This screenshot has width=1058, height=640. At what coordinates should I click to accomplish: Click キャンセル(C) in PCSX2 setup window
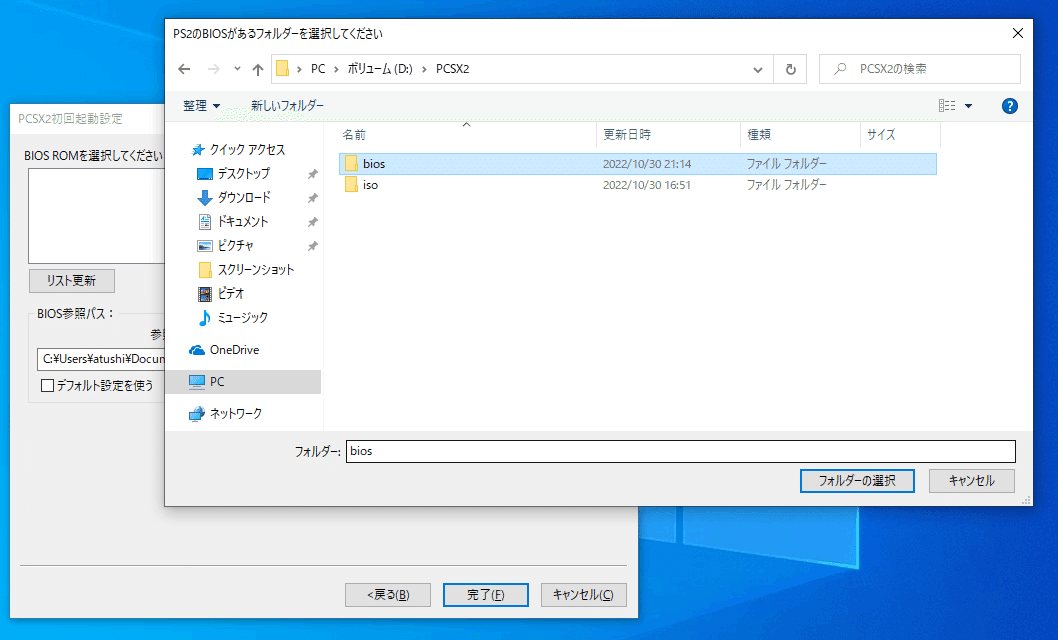584,595
